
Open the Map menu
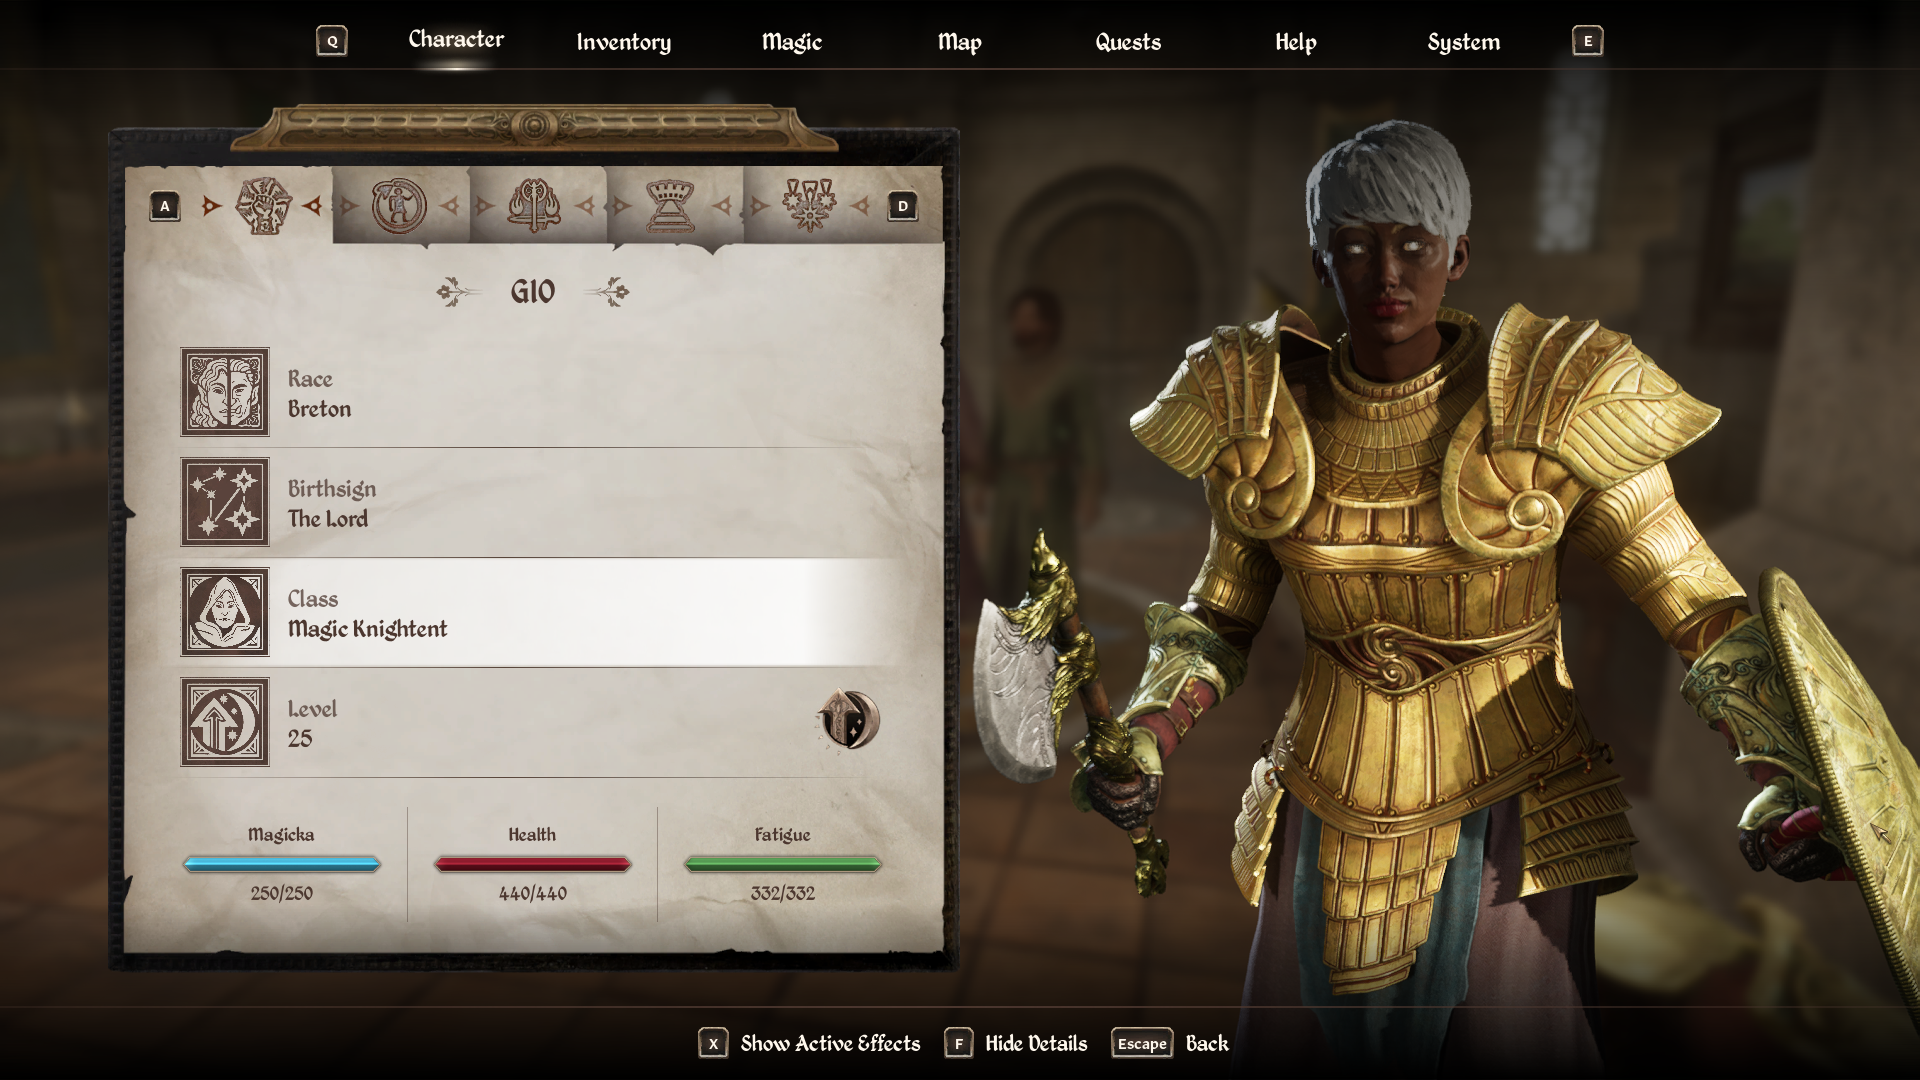pyautogui.click(x=960, y=42)
